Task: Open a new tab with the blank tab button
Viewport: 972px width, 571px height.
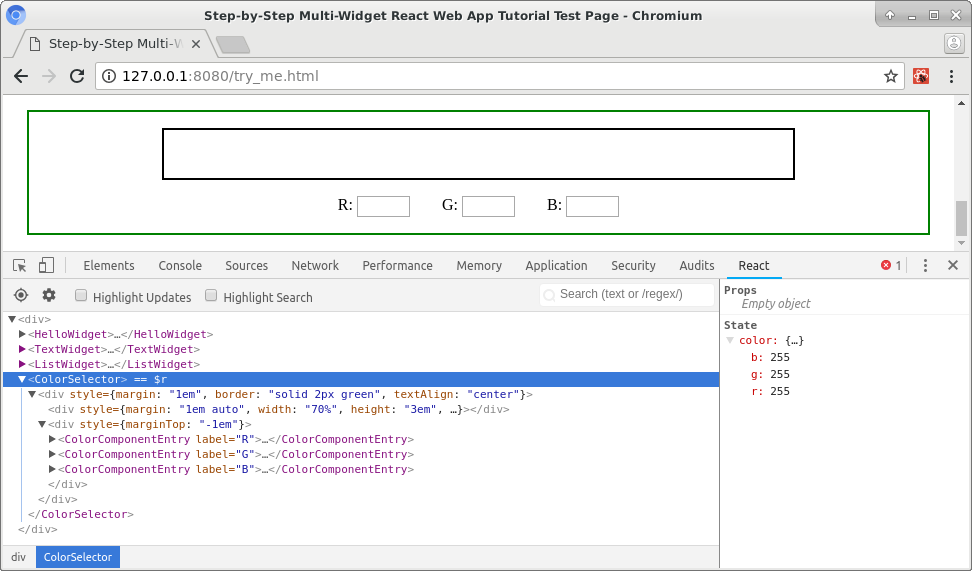Action: coord(233,45)
